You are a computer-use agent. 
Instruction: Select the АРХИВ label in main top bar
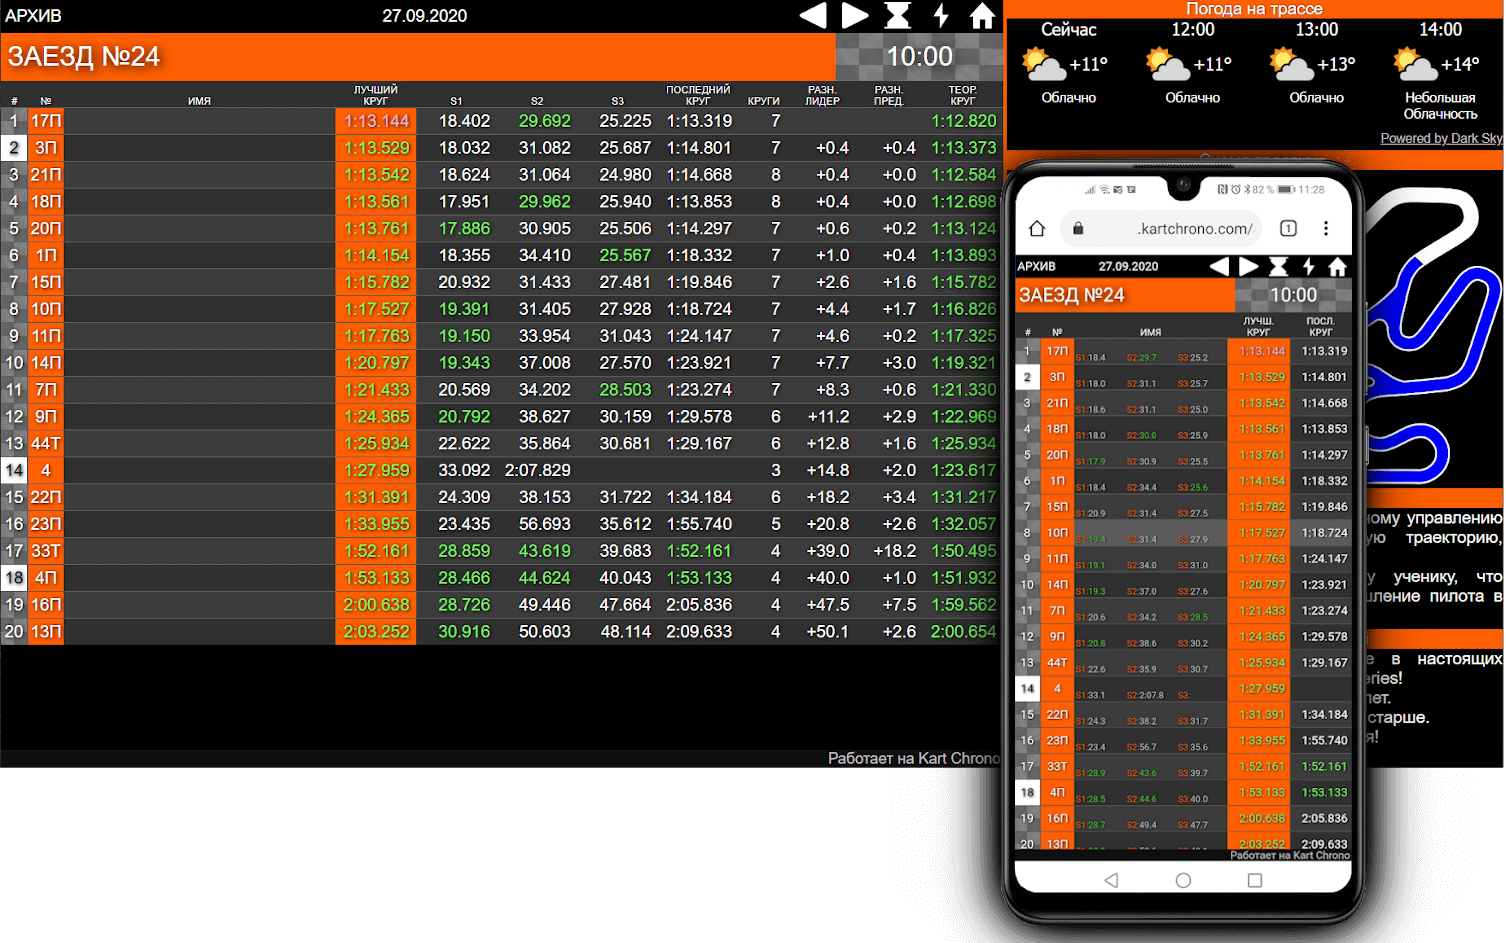(33, 16)
